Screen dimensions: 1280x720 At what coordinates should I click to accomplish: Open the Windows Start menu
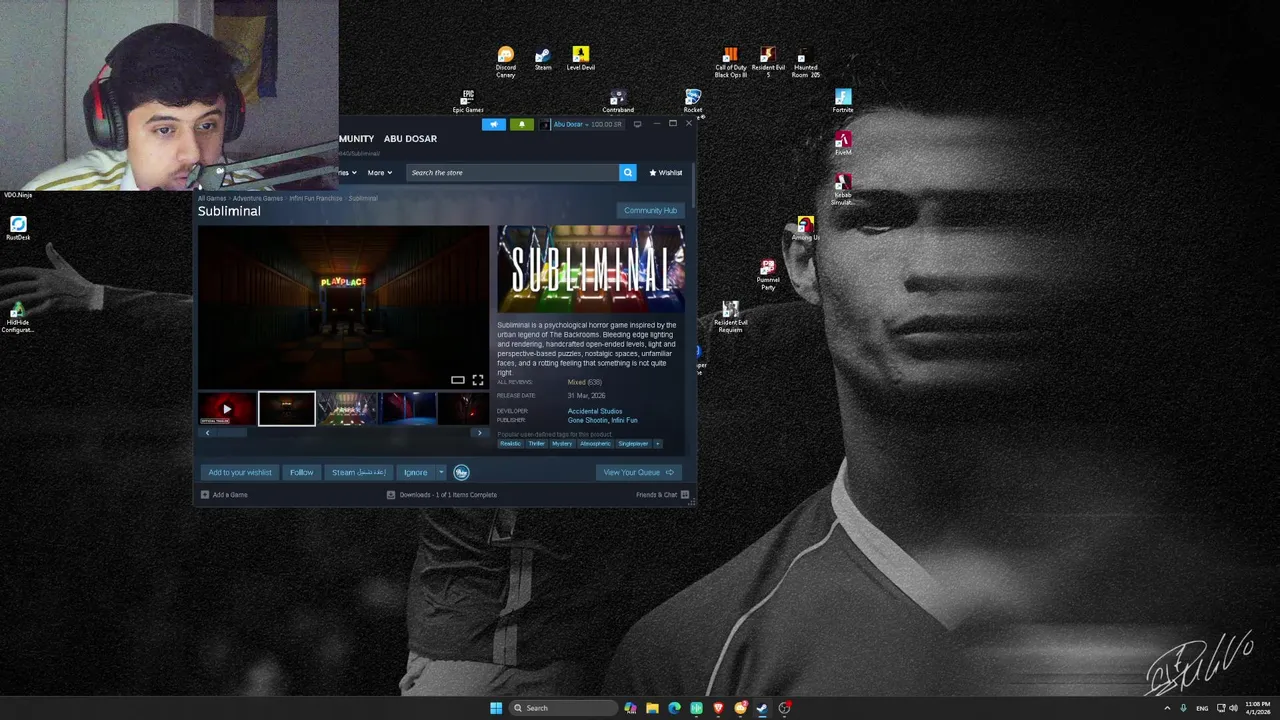[x=496, y=708]
